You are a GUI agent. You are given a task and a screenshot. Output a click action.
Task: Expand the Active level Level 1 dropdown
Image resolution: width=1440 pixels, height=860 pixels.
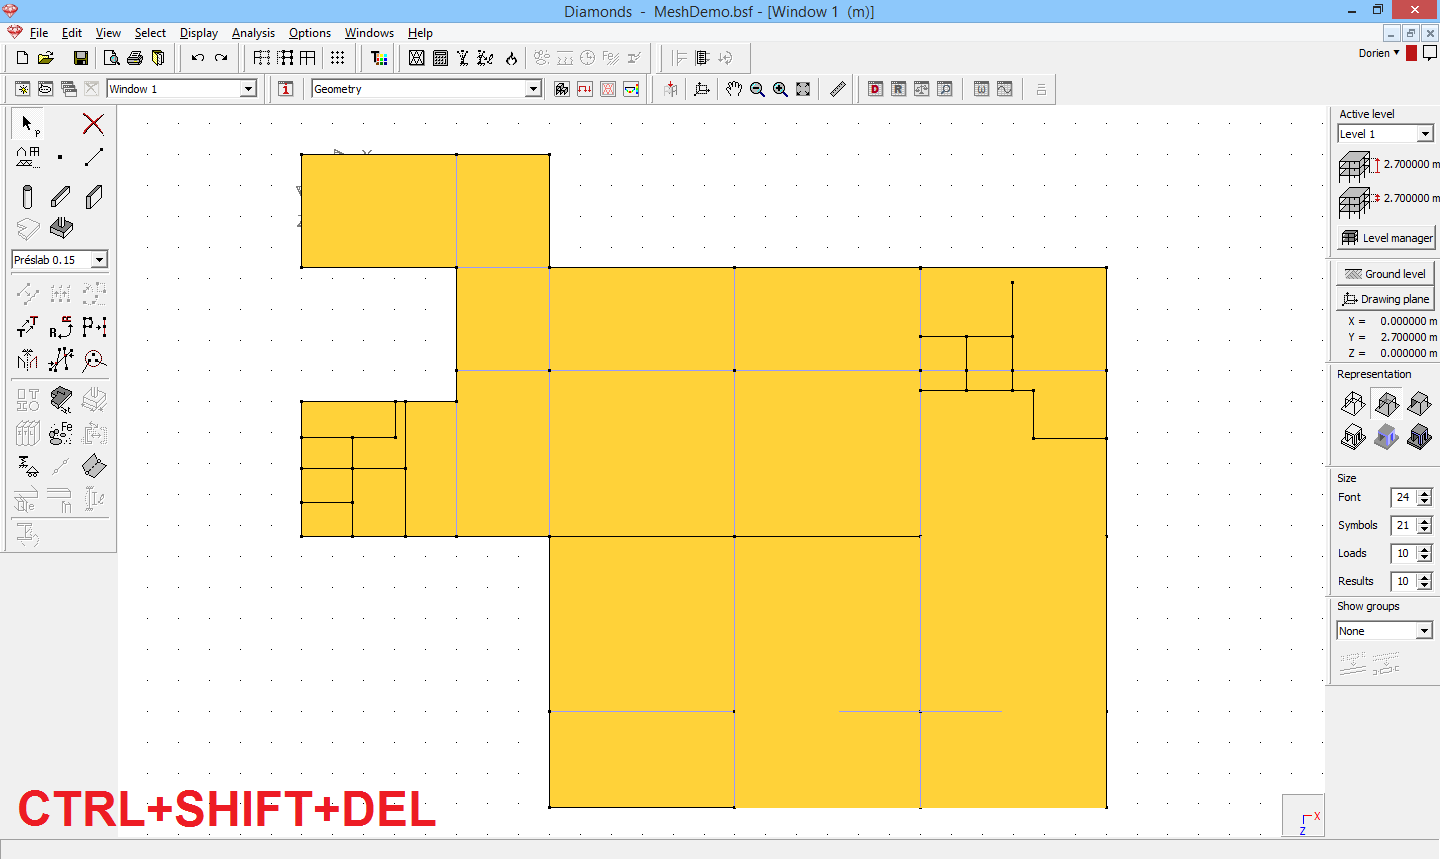[1425, 134]
